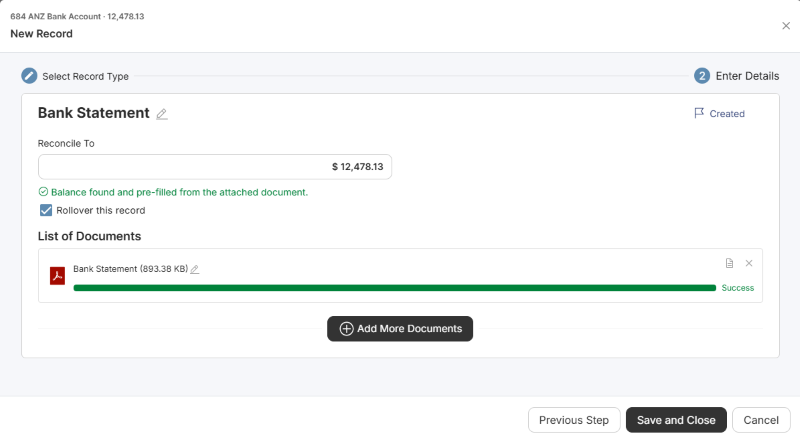800x436 pixels.
Task: Click the plus icon in Add More Documents
Action: click(346, 329)
